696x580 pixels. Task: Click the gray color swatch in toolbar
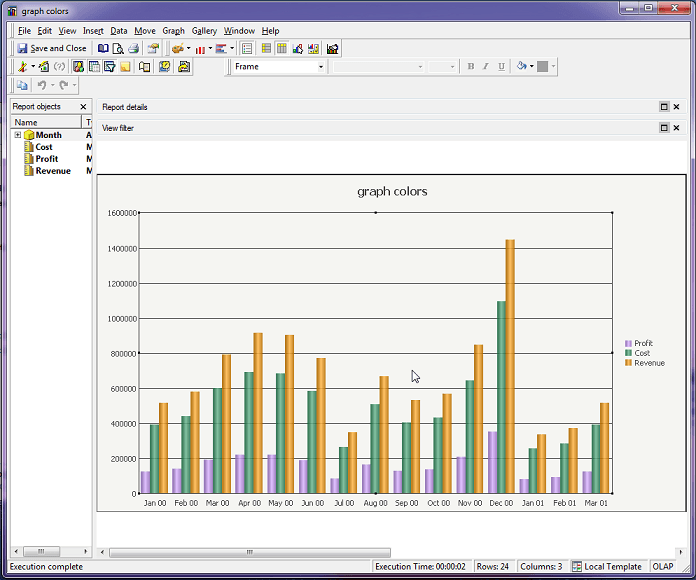543,67
